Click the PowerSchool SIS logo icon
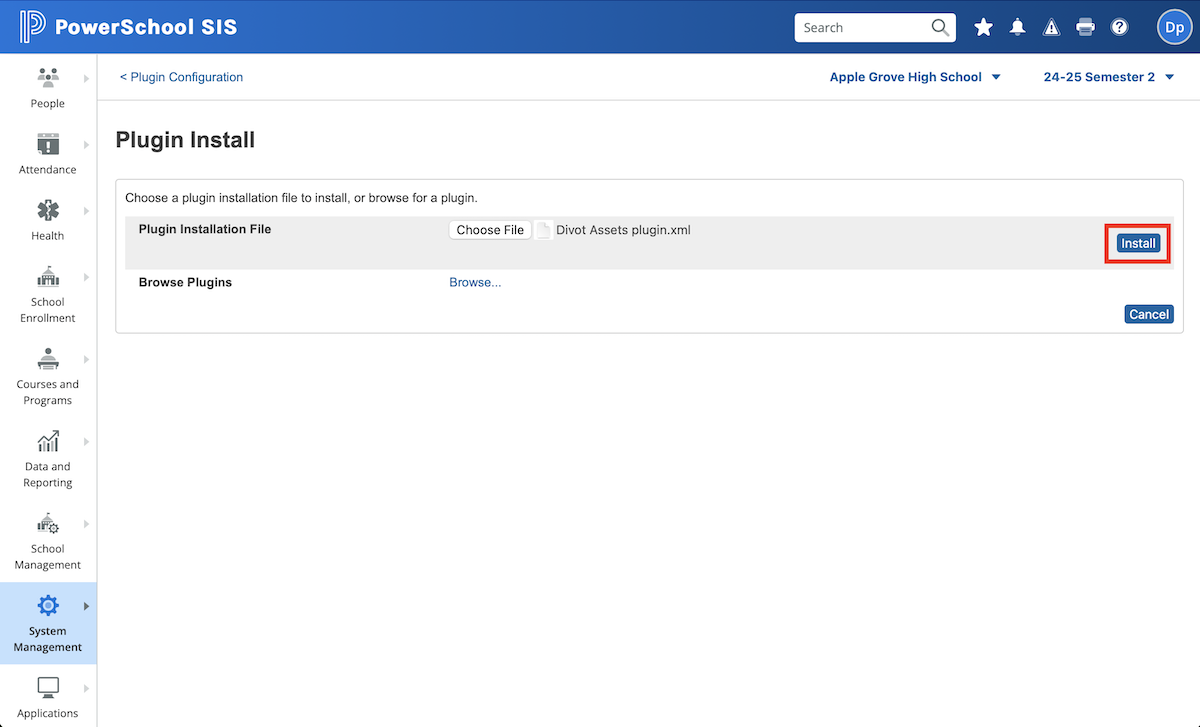The image size is (1200, 727). click(x=32, y=27)
